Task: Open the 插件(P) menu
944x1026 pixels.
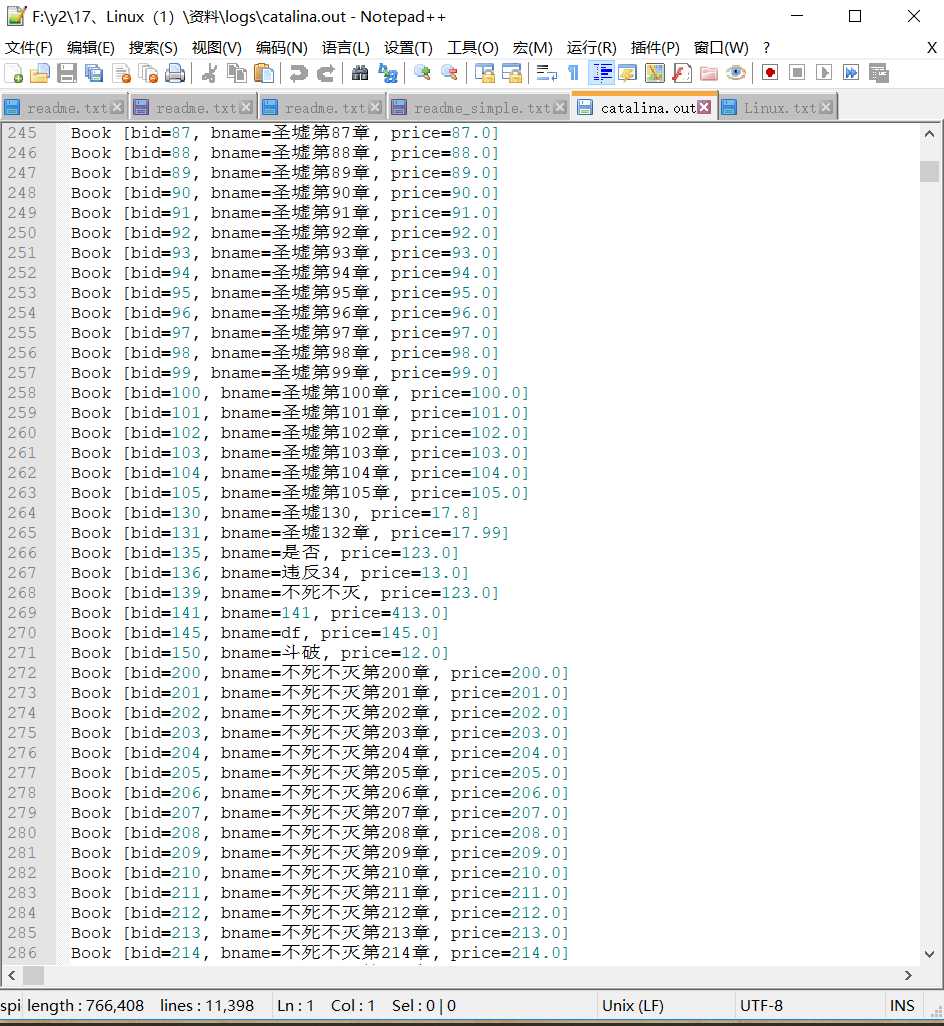Action: click(655, 48)
